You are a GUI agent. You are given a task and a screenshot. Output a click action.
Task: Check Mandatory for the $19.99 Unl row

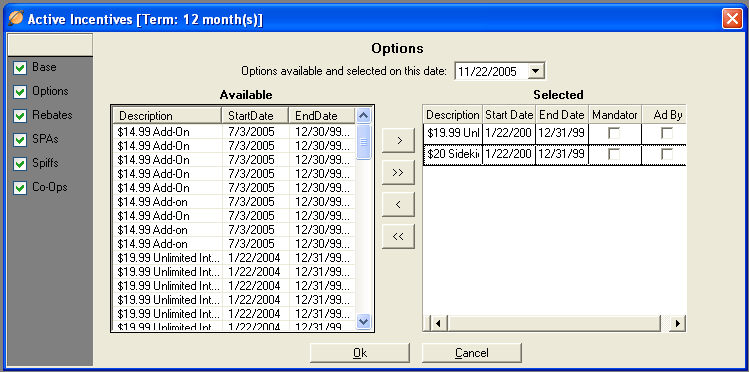point(614,134)
